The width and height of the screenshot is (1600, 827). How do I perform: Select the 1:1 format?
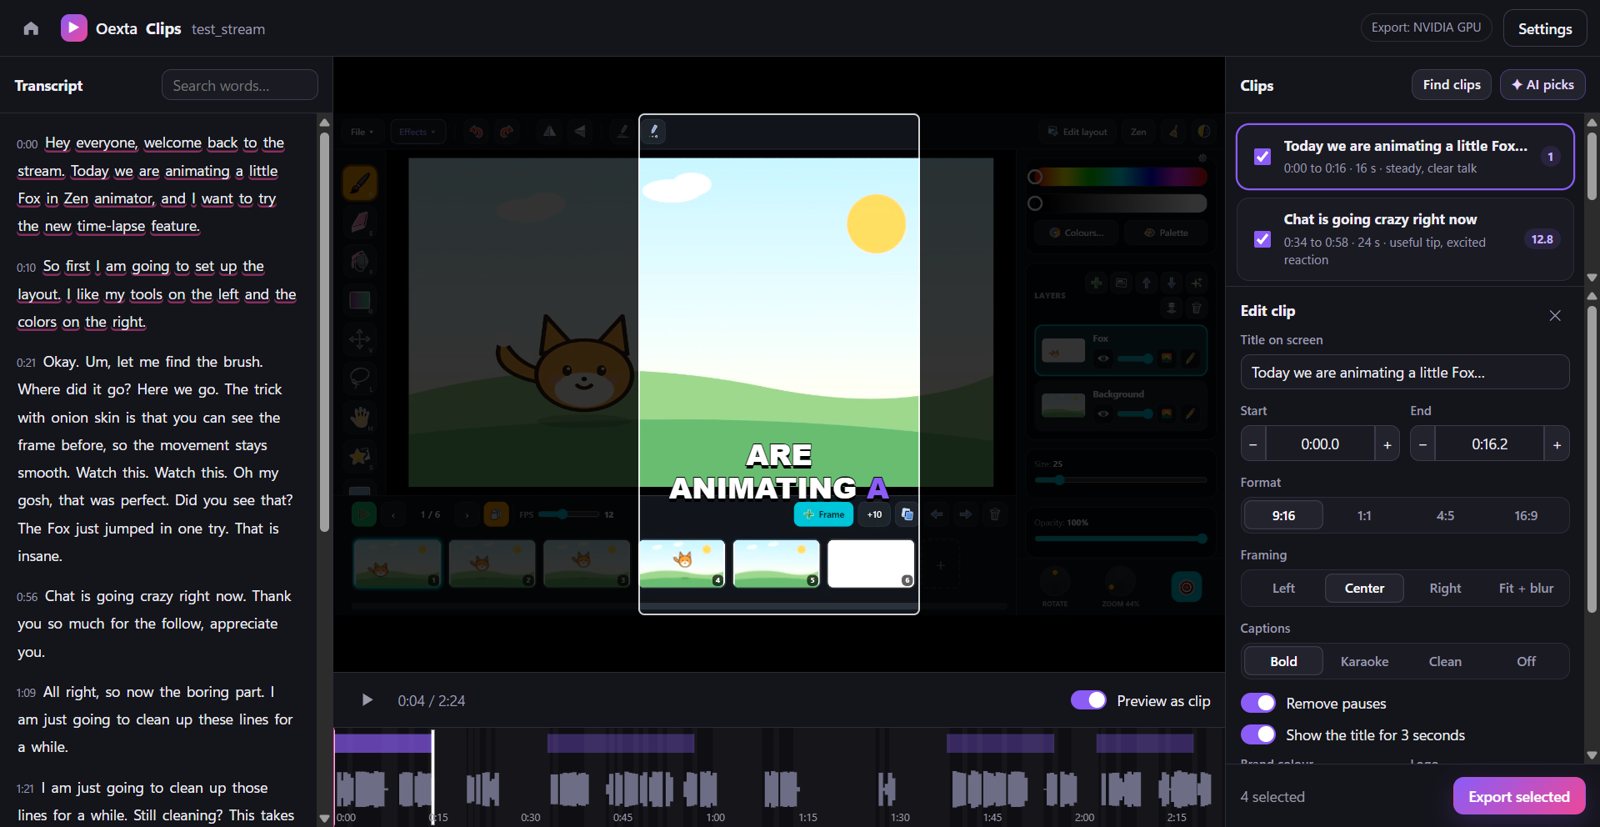1364,516
